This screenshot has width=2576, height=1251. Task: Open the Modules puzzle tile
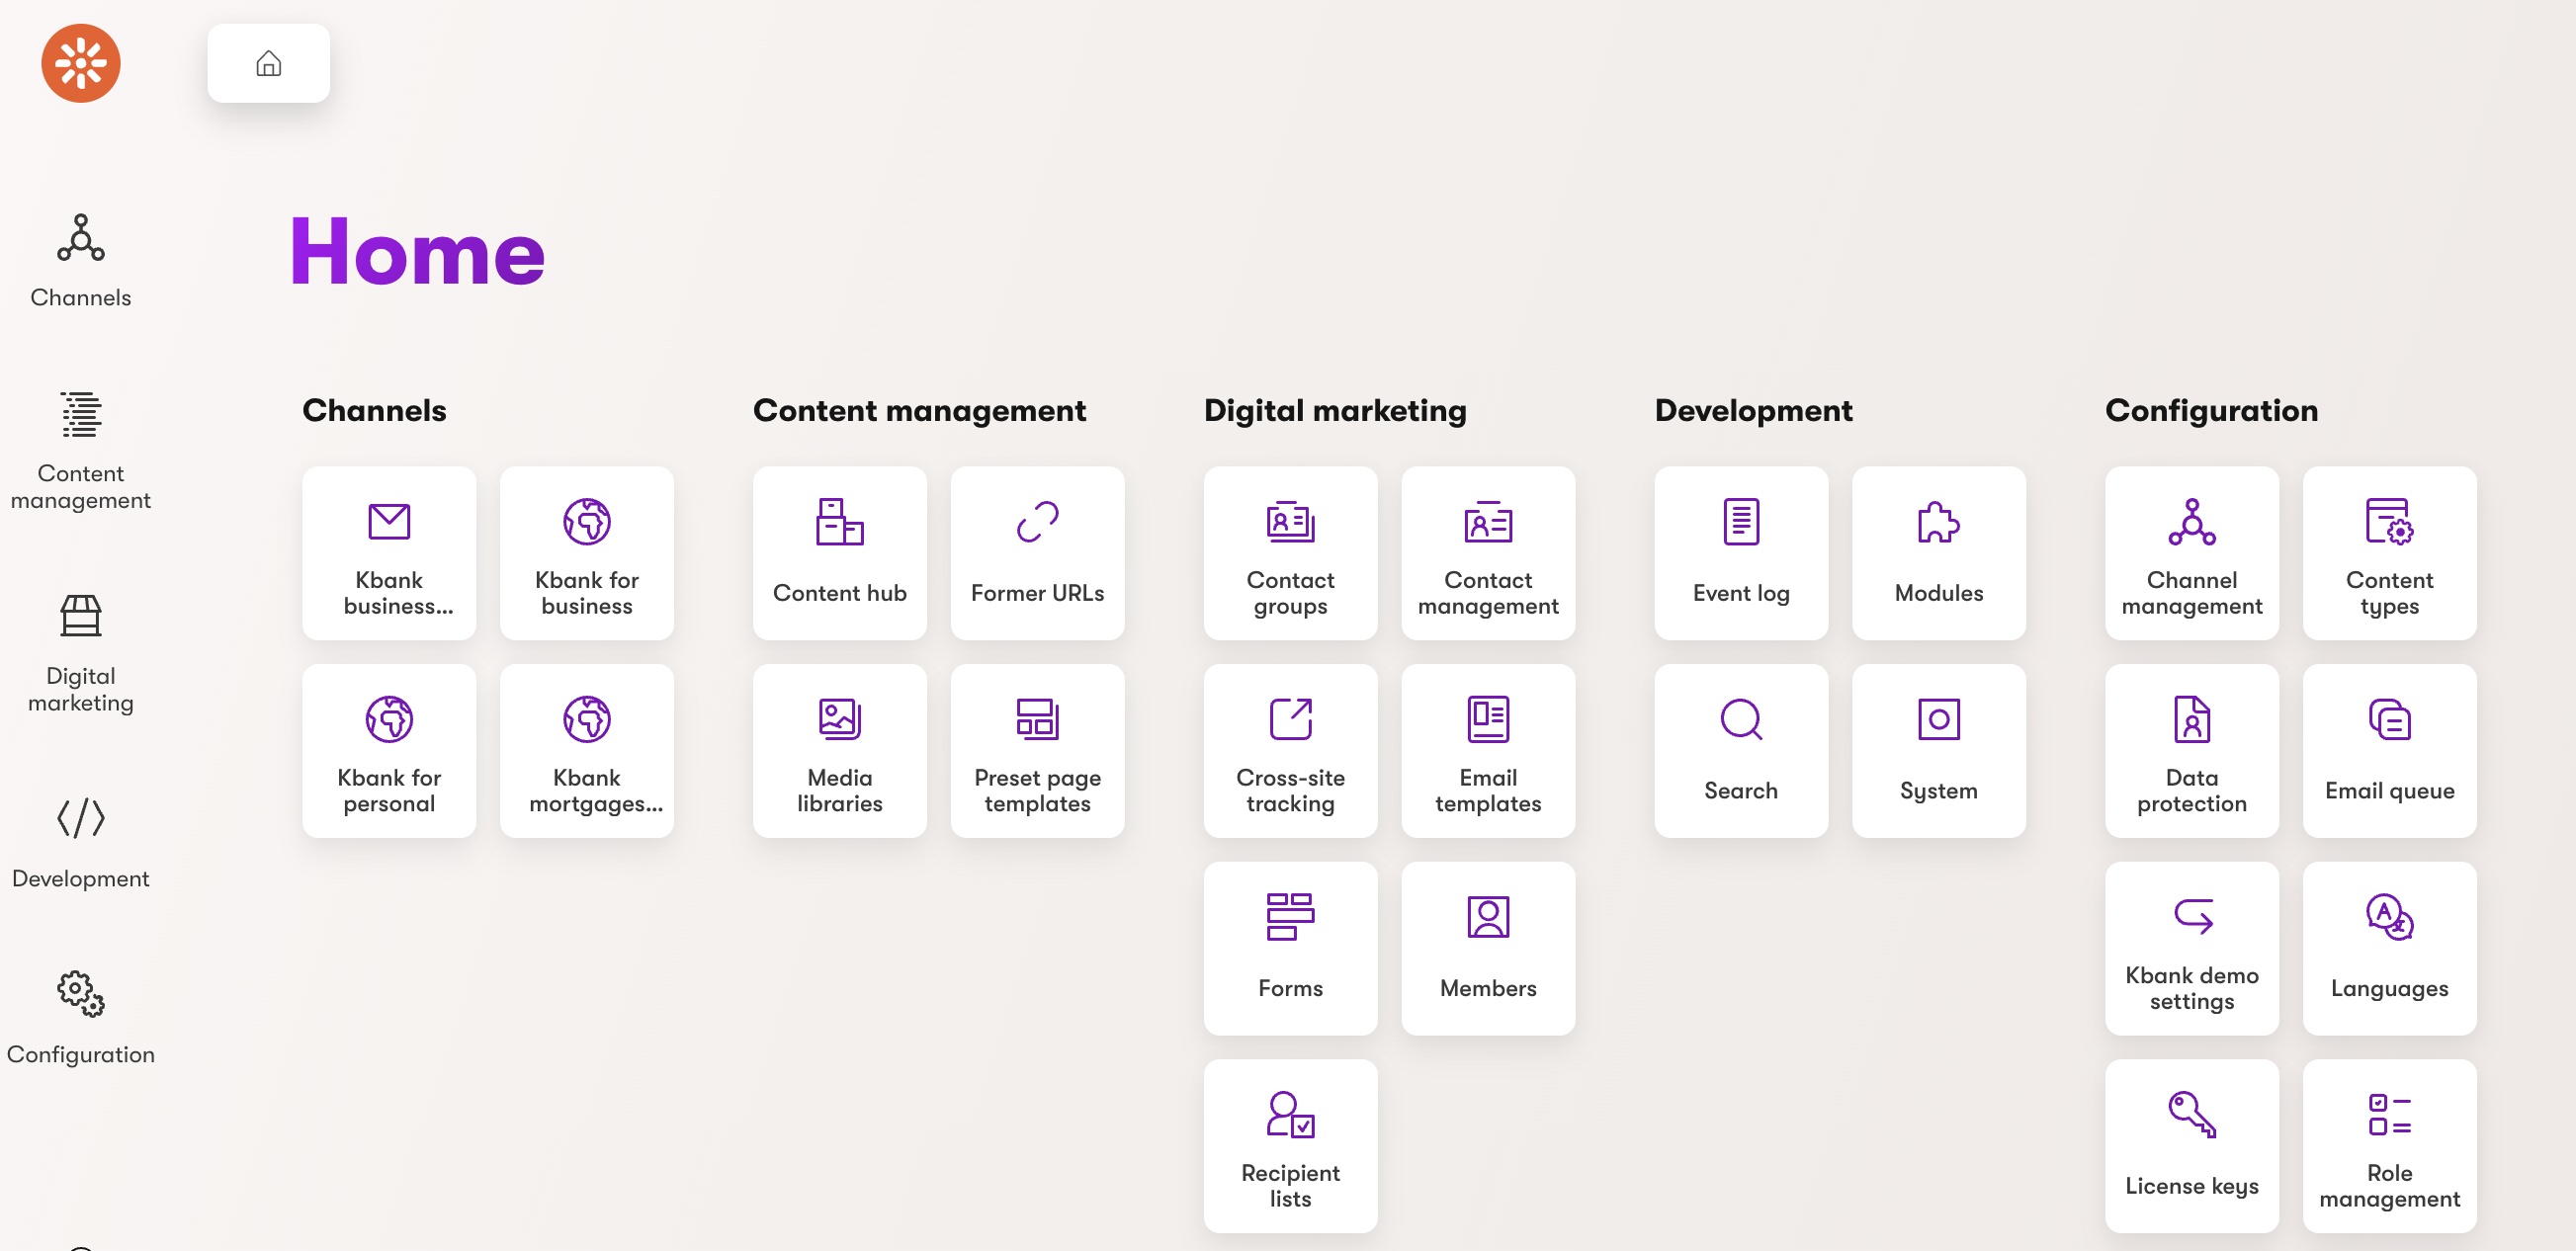1937,552
